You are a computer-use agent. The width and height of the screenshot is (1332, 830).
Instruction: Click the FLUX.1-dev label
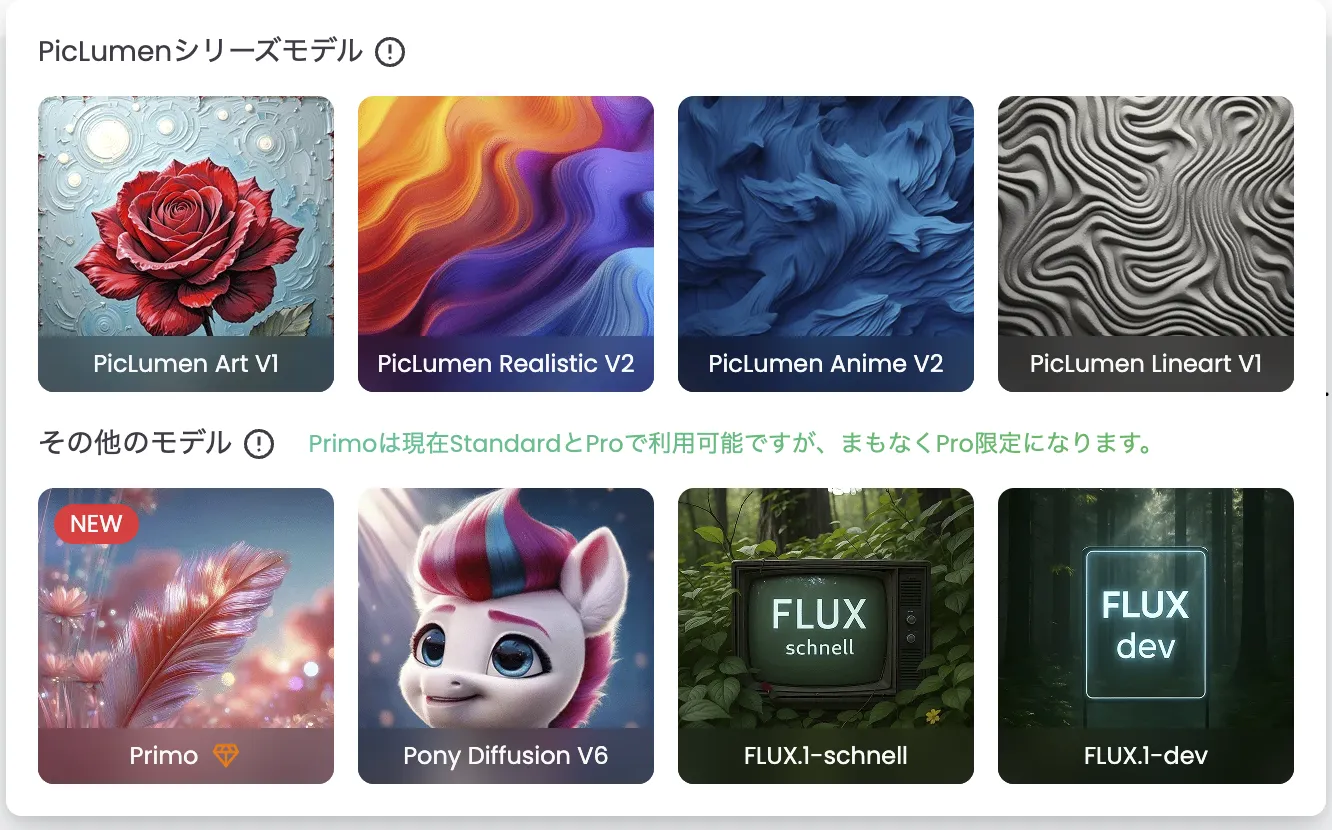coord(1146,755)
